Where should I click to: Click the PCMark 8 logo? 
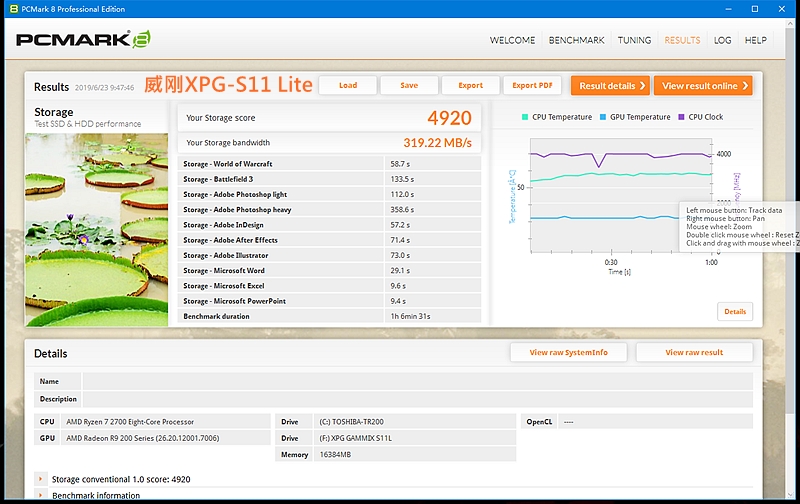tap(83, 39)
